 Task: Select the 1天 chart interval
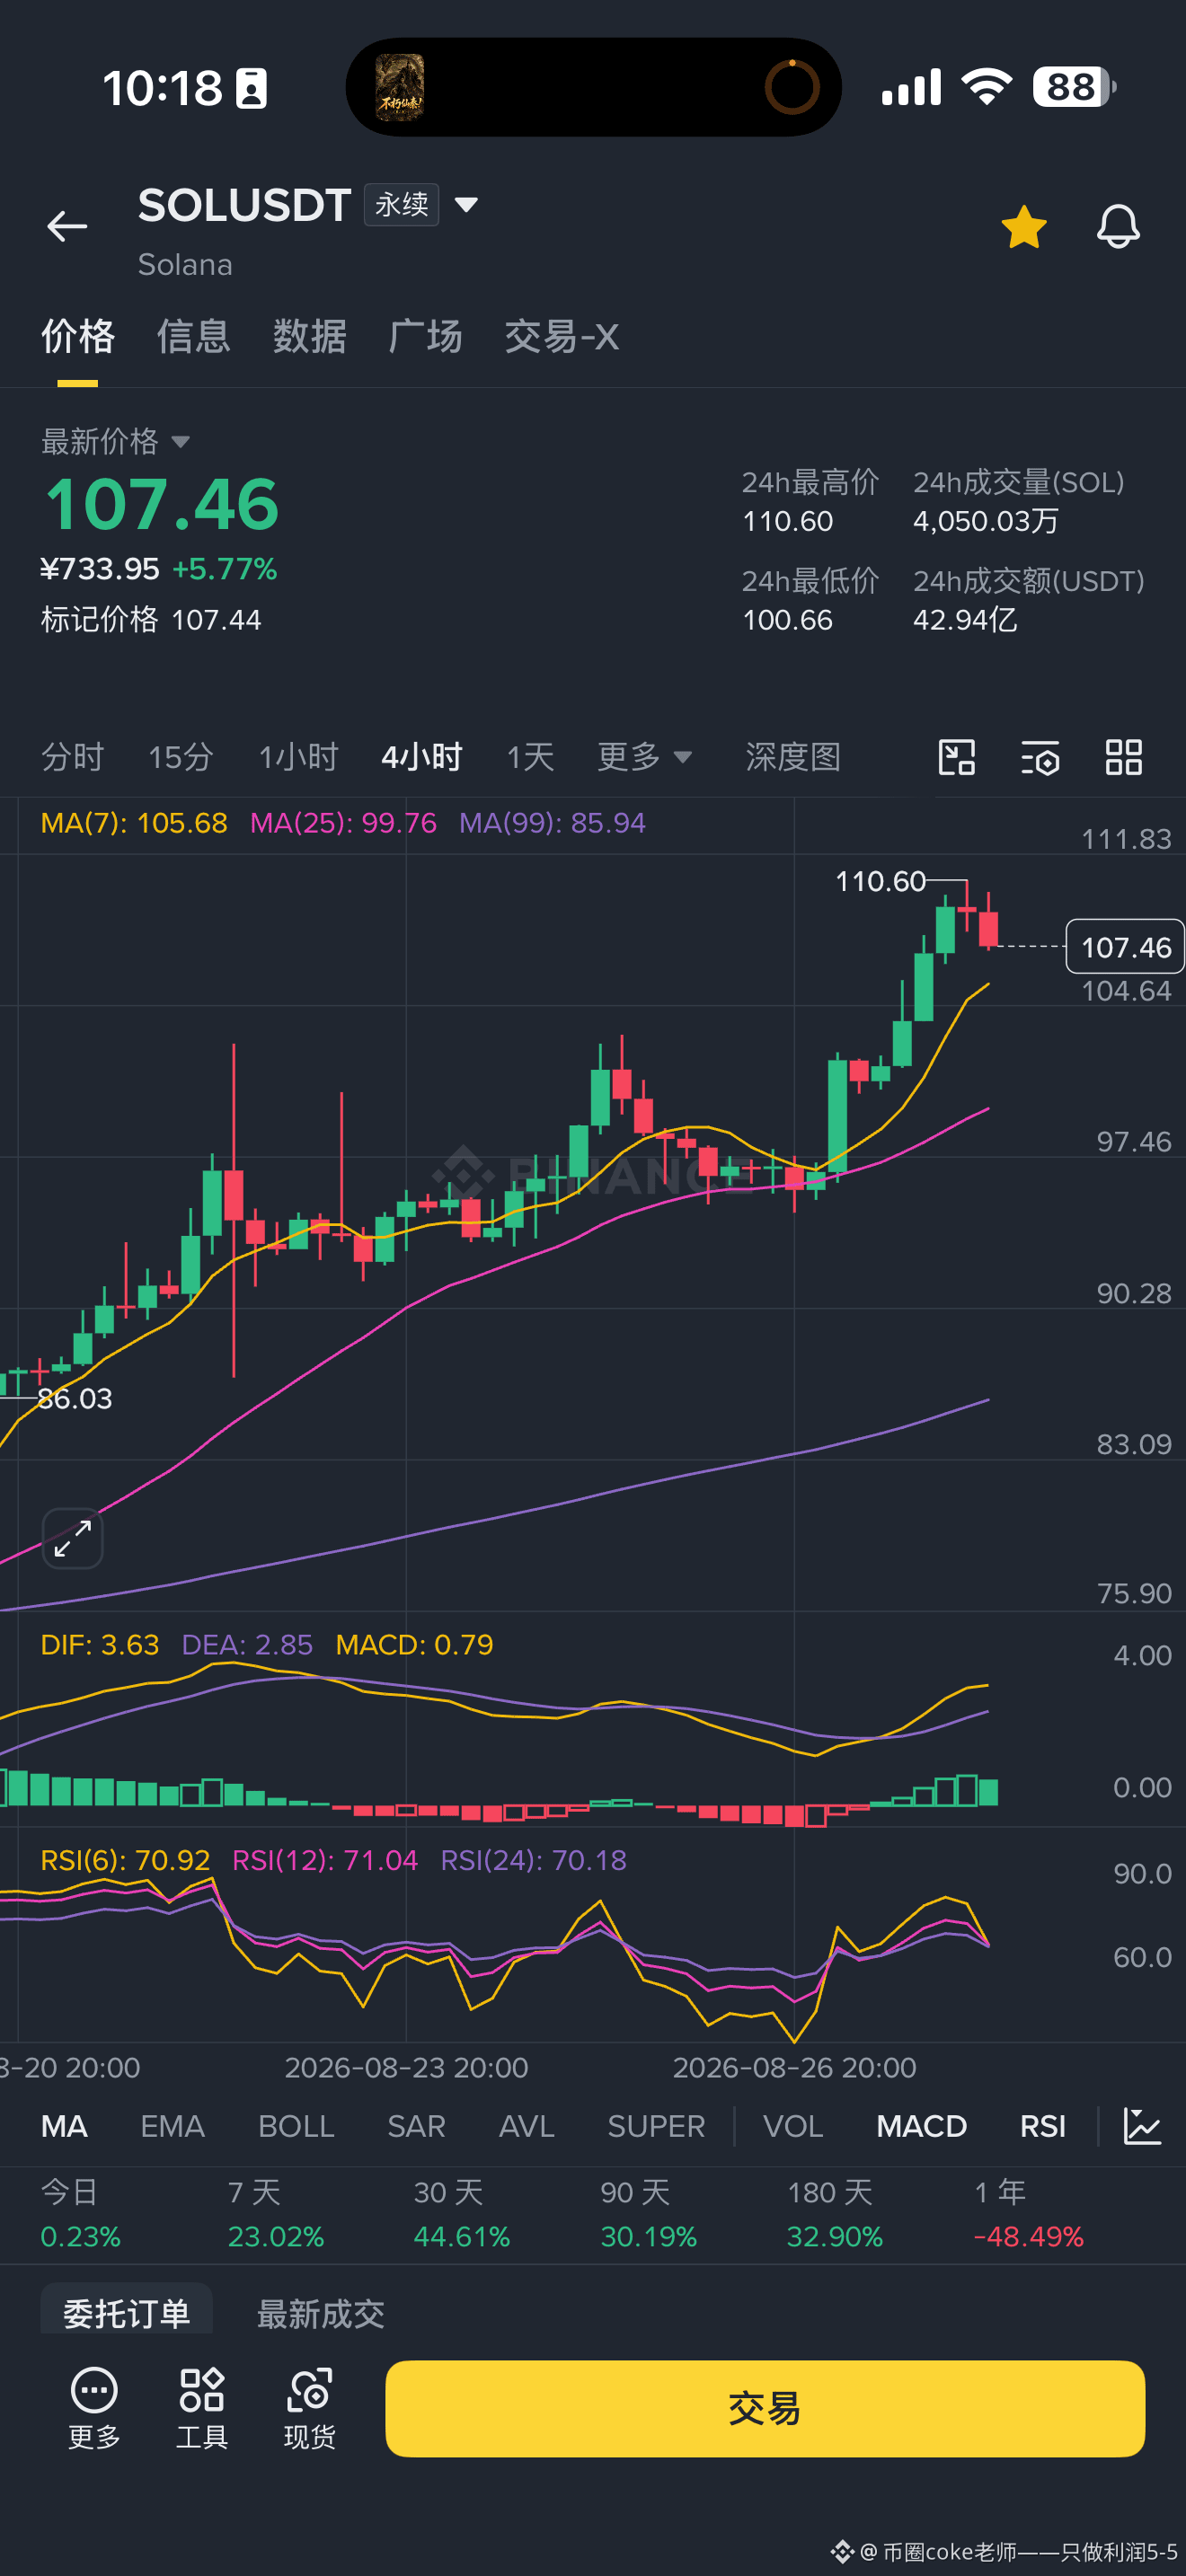click(x=530, y=757)
